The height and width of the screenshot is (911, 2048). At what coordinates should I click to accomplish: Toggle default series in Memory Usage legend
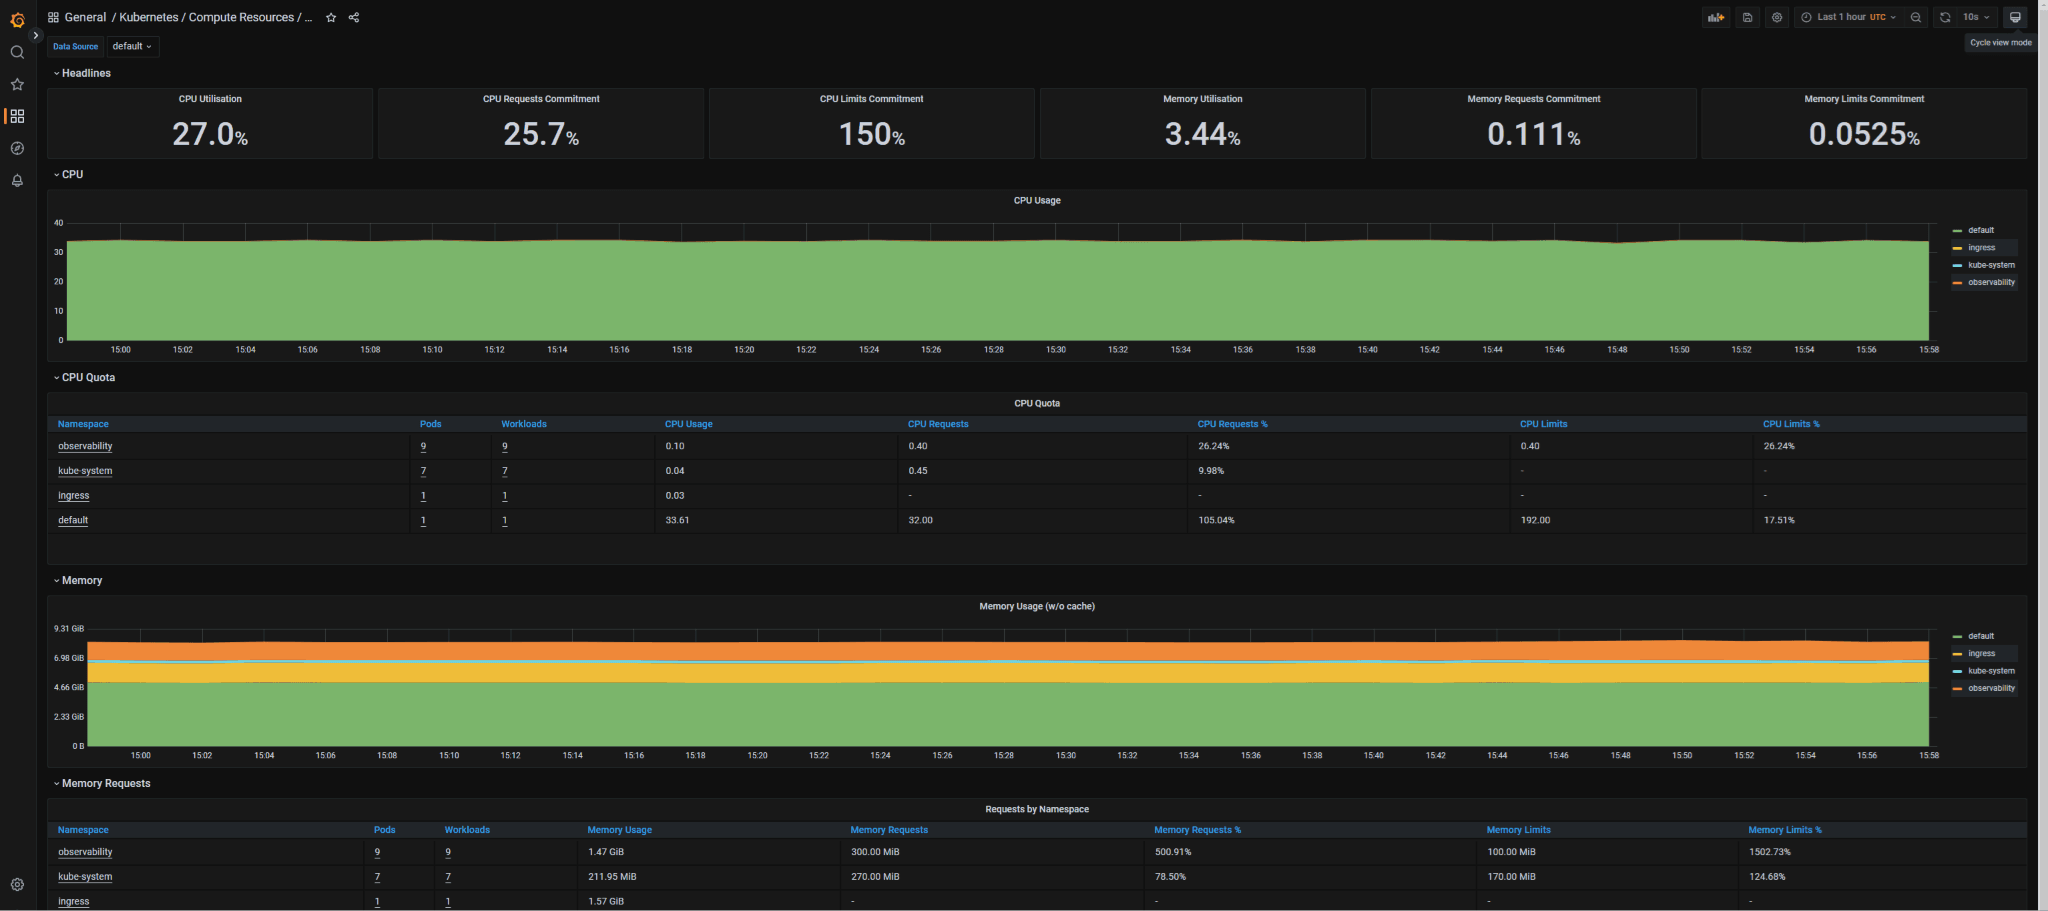[1980, 636]
